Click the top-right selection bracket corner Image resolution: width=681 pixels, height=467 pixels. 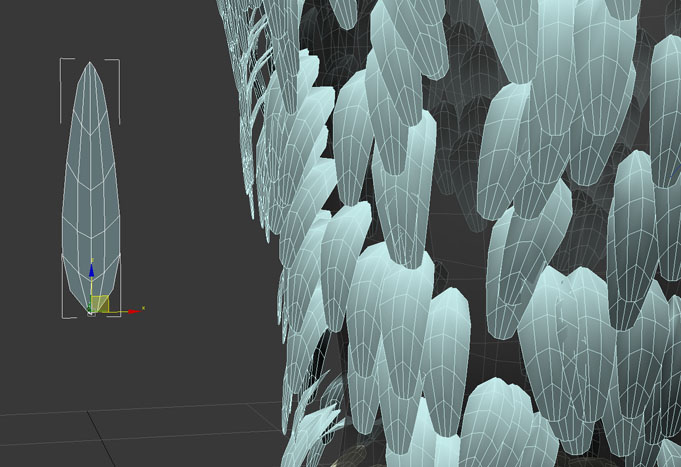coord(118,61)
